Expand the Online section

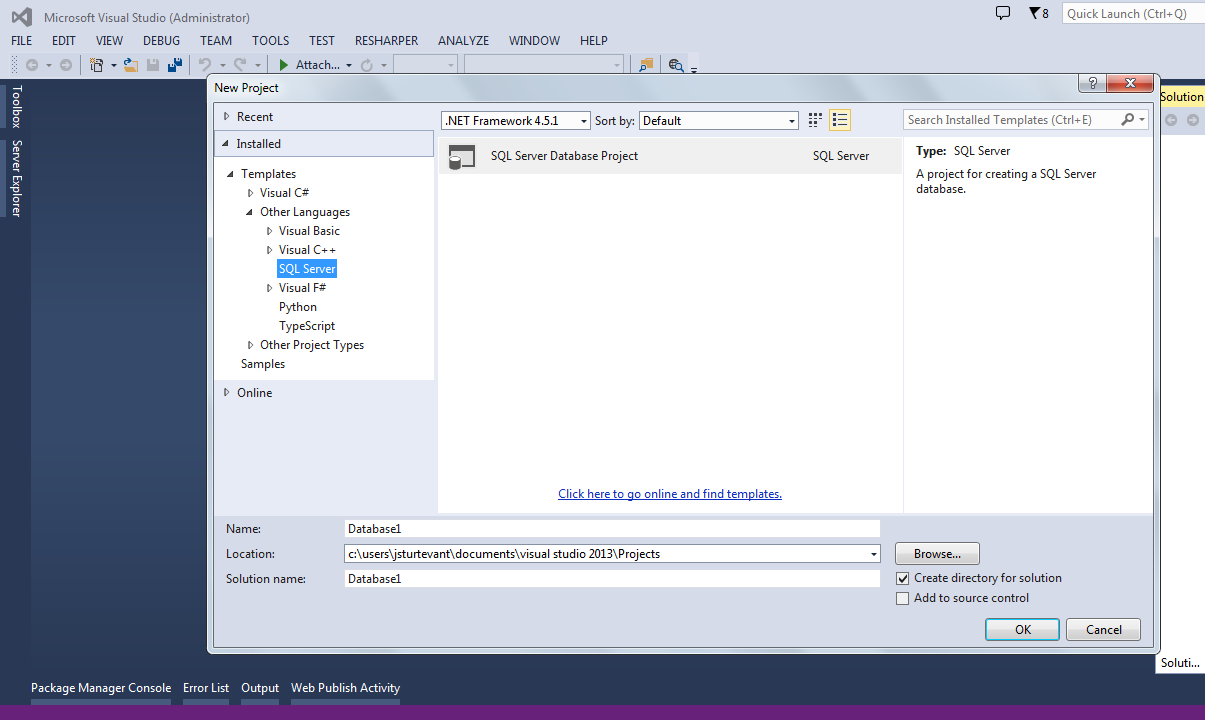point(227,393)
